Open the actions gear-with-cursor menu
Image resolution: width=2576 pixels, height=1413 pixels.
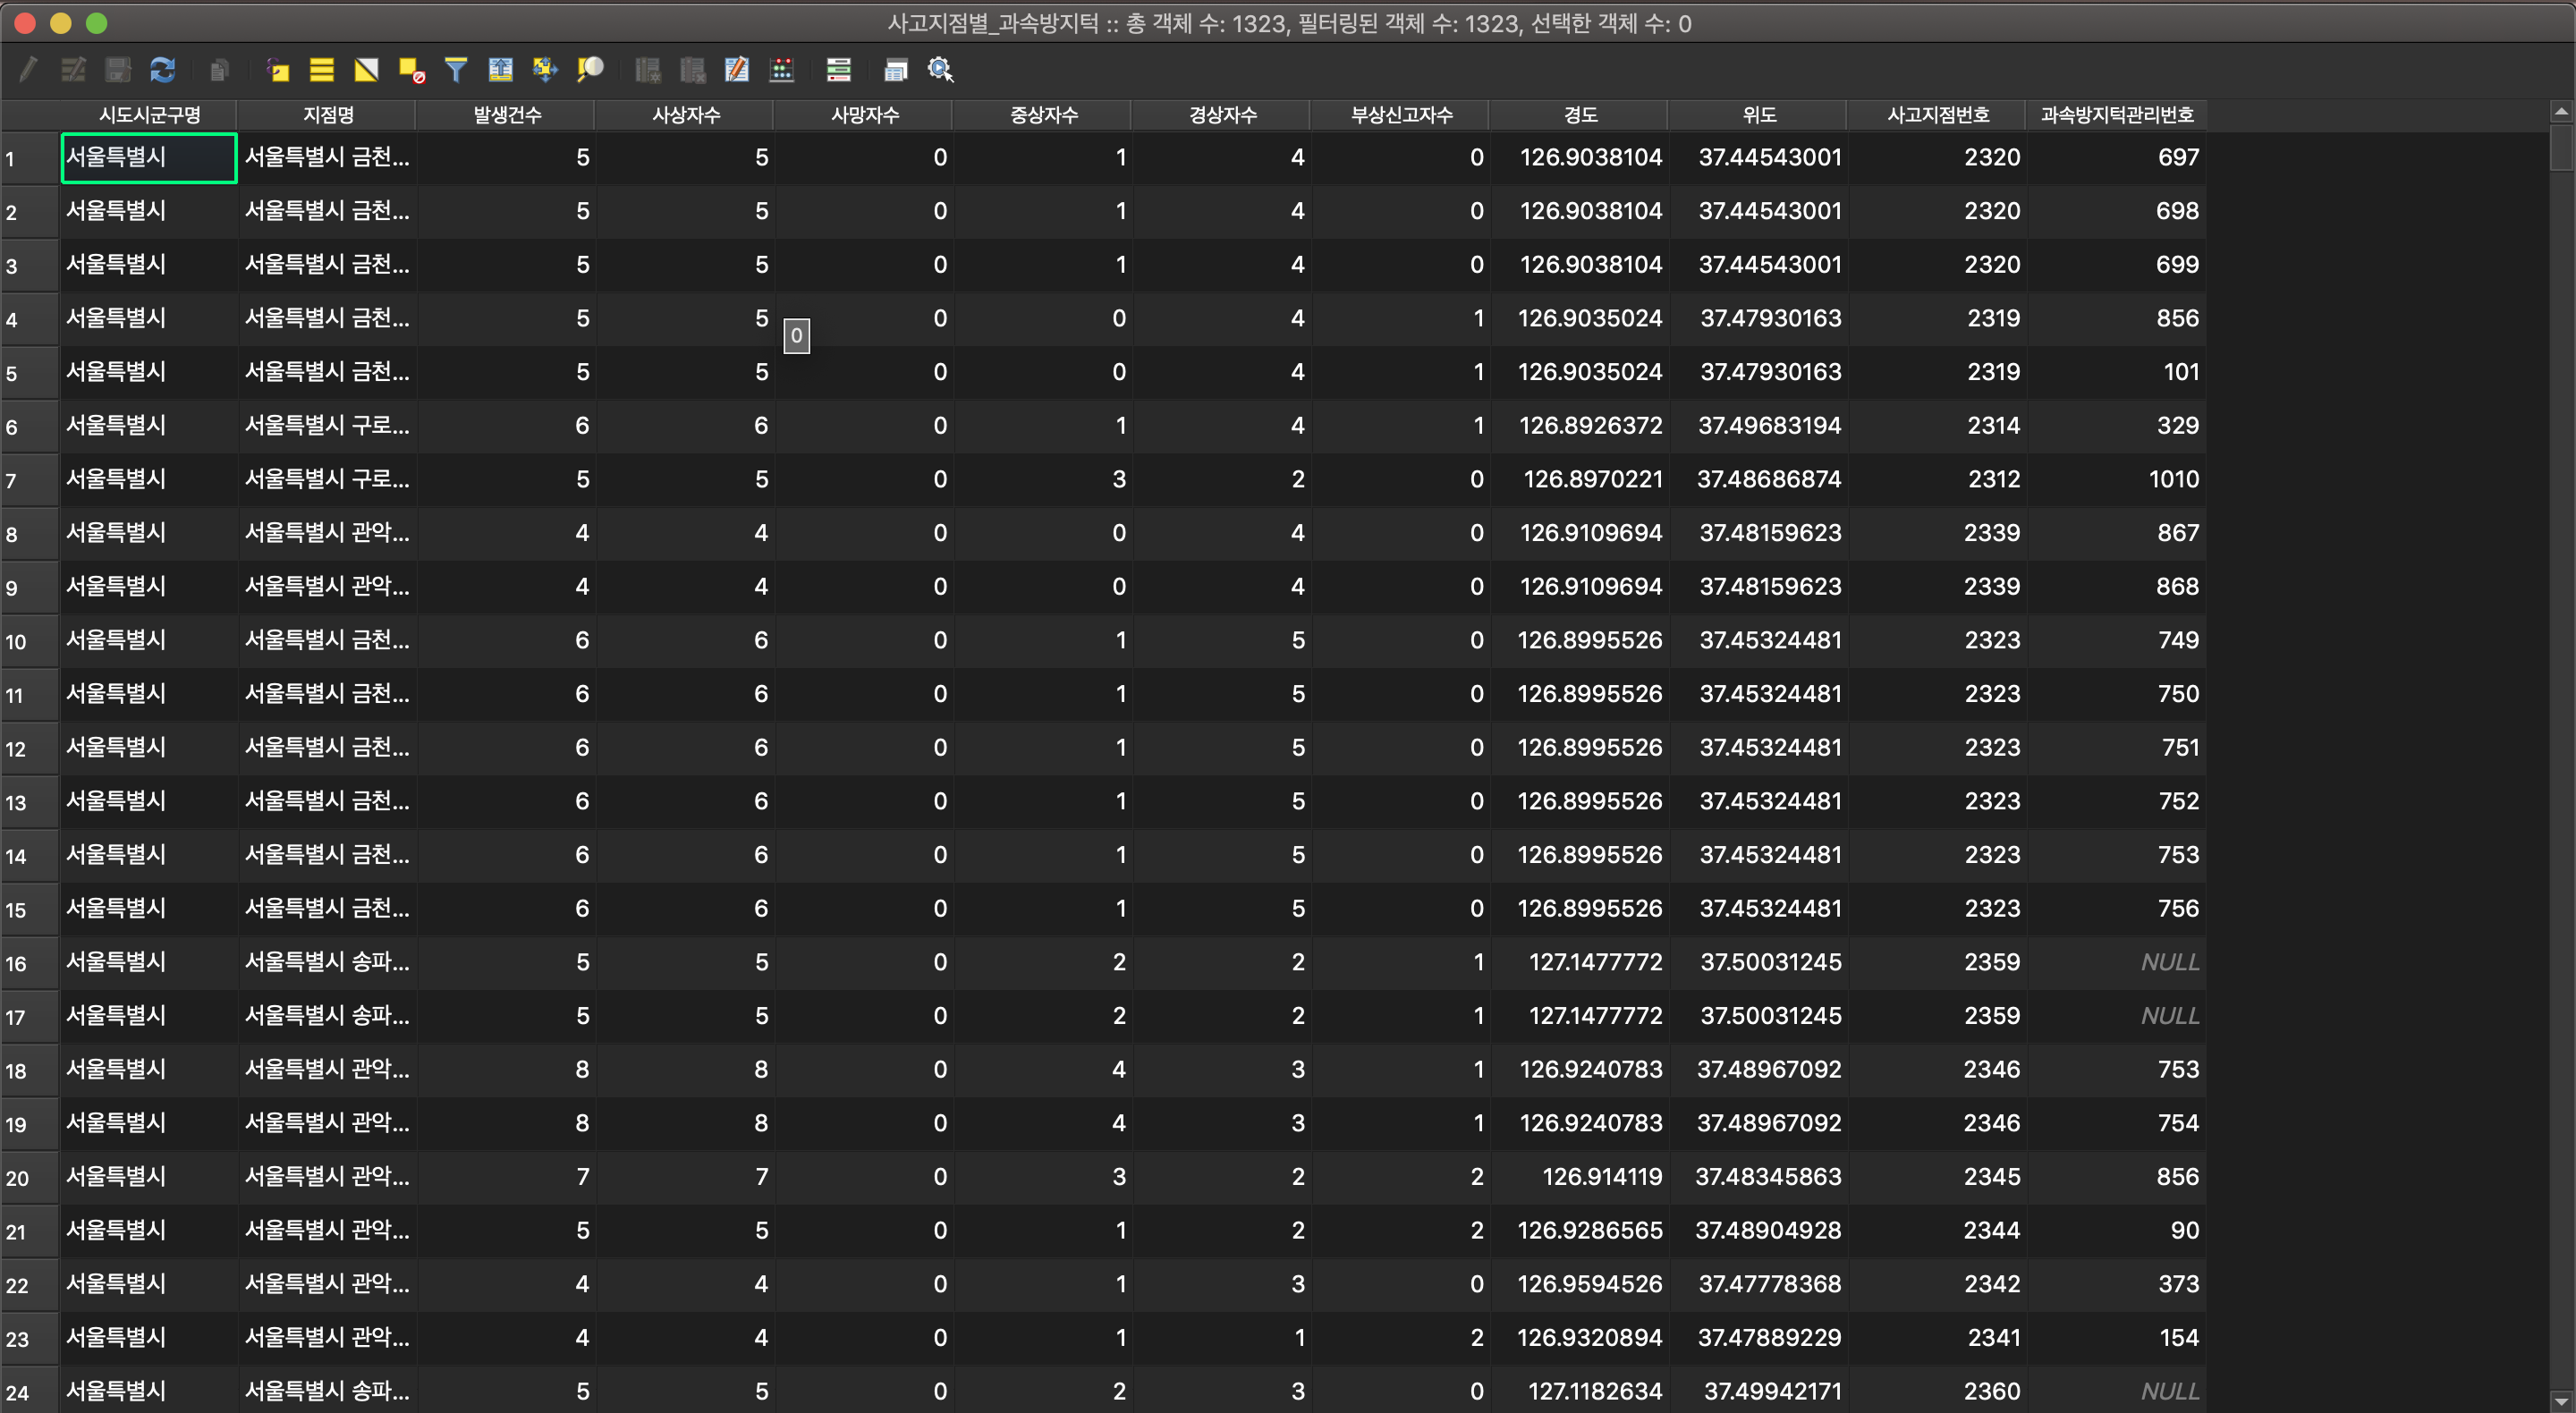940,70
